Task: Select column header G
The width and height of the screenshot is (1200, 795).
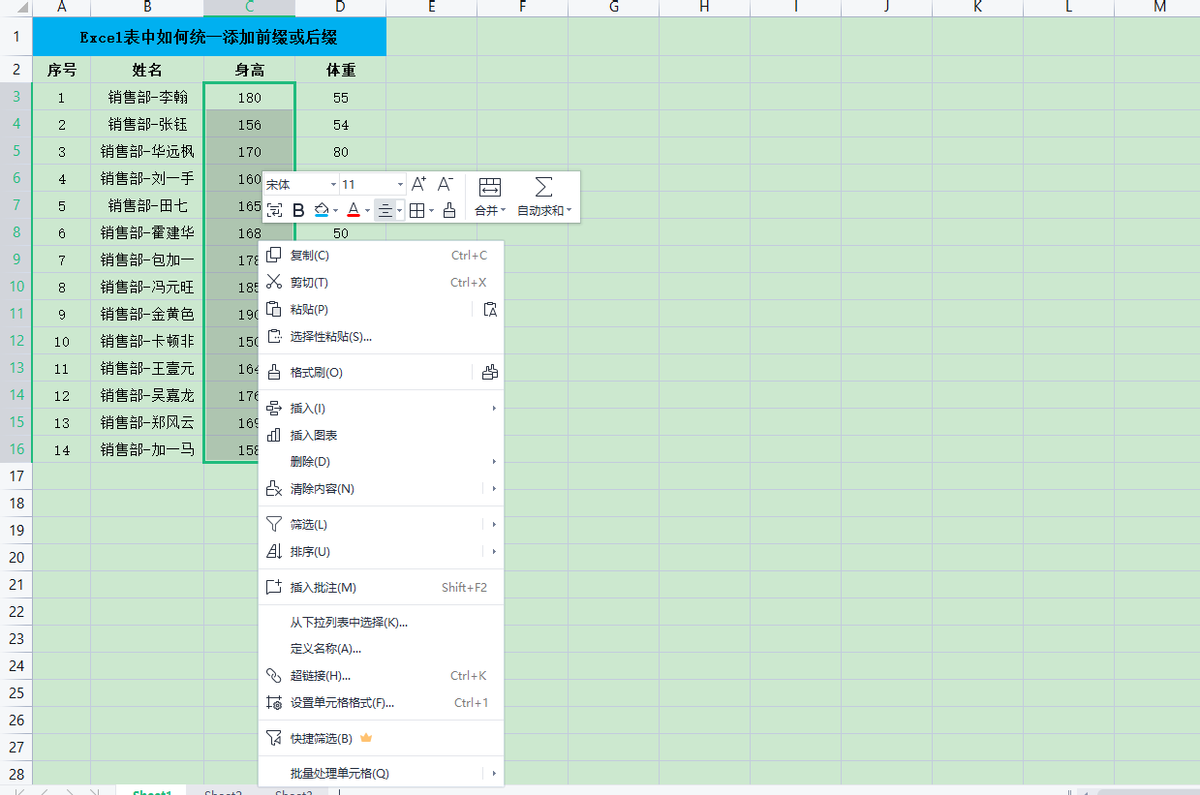Action: 614,7
